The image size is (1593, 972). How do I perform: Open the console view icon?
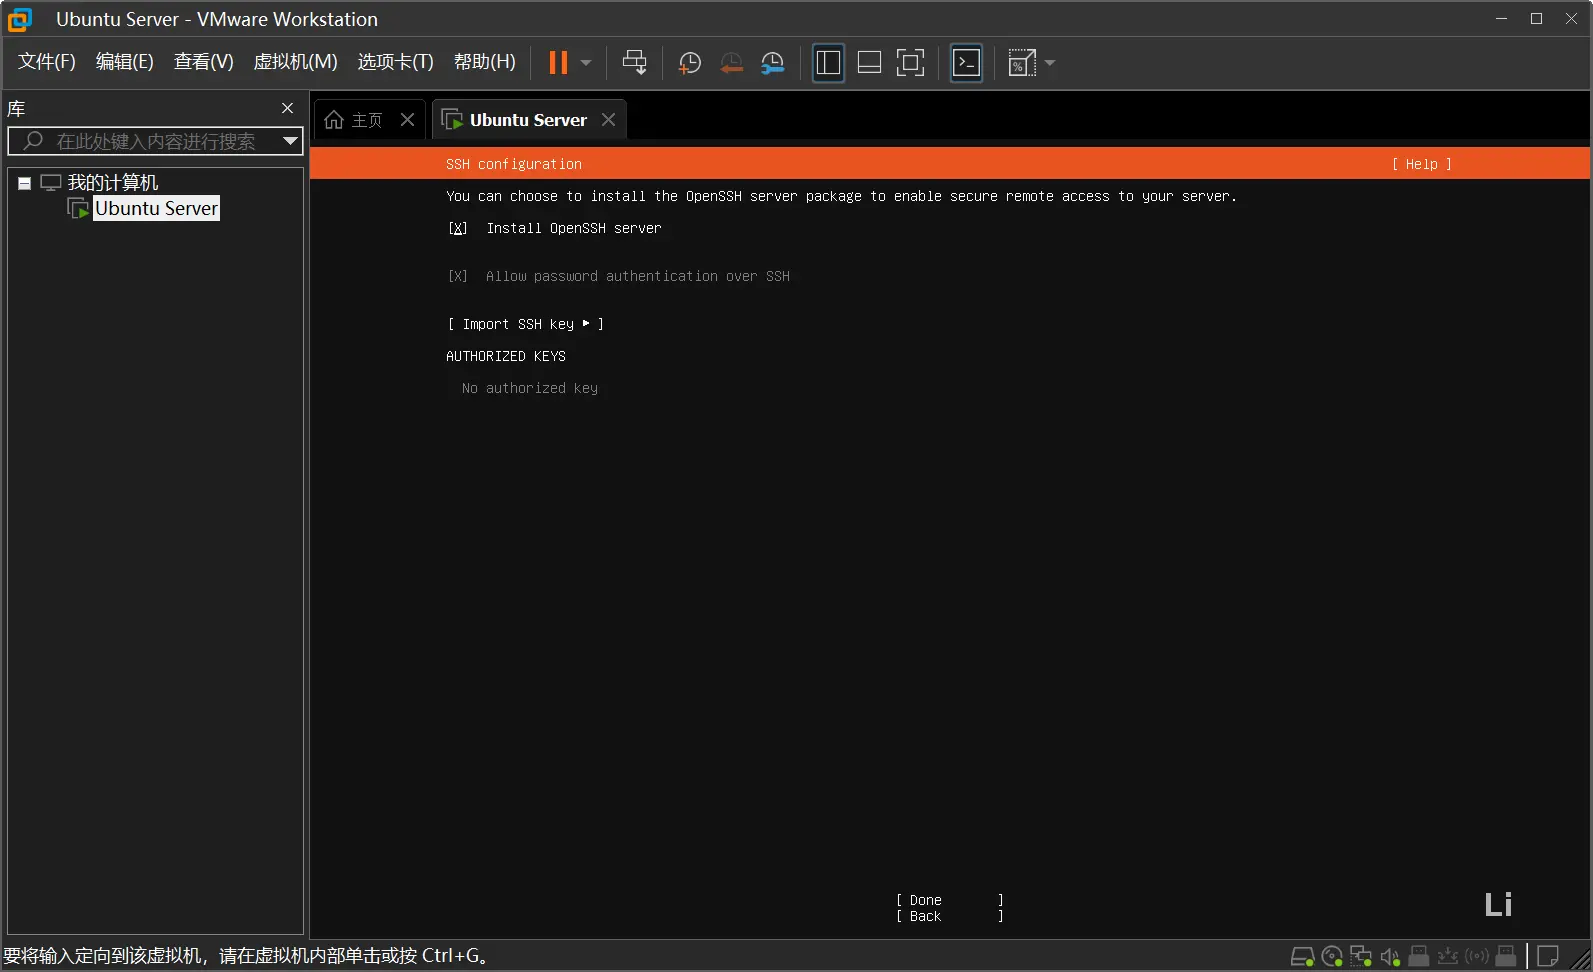coord(966,63)
